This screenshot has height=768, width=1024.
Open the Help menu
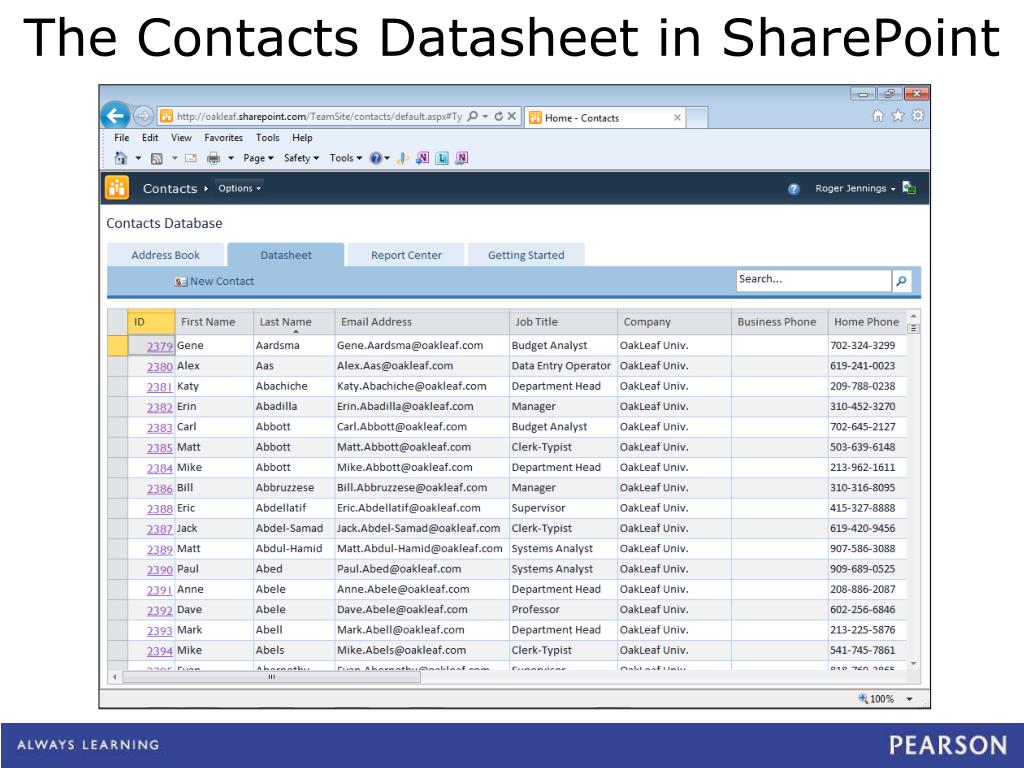[302, 138]
